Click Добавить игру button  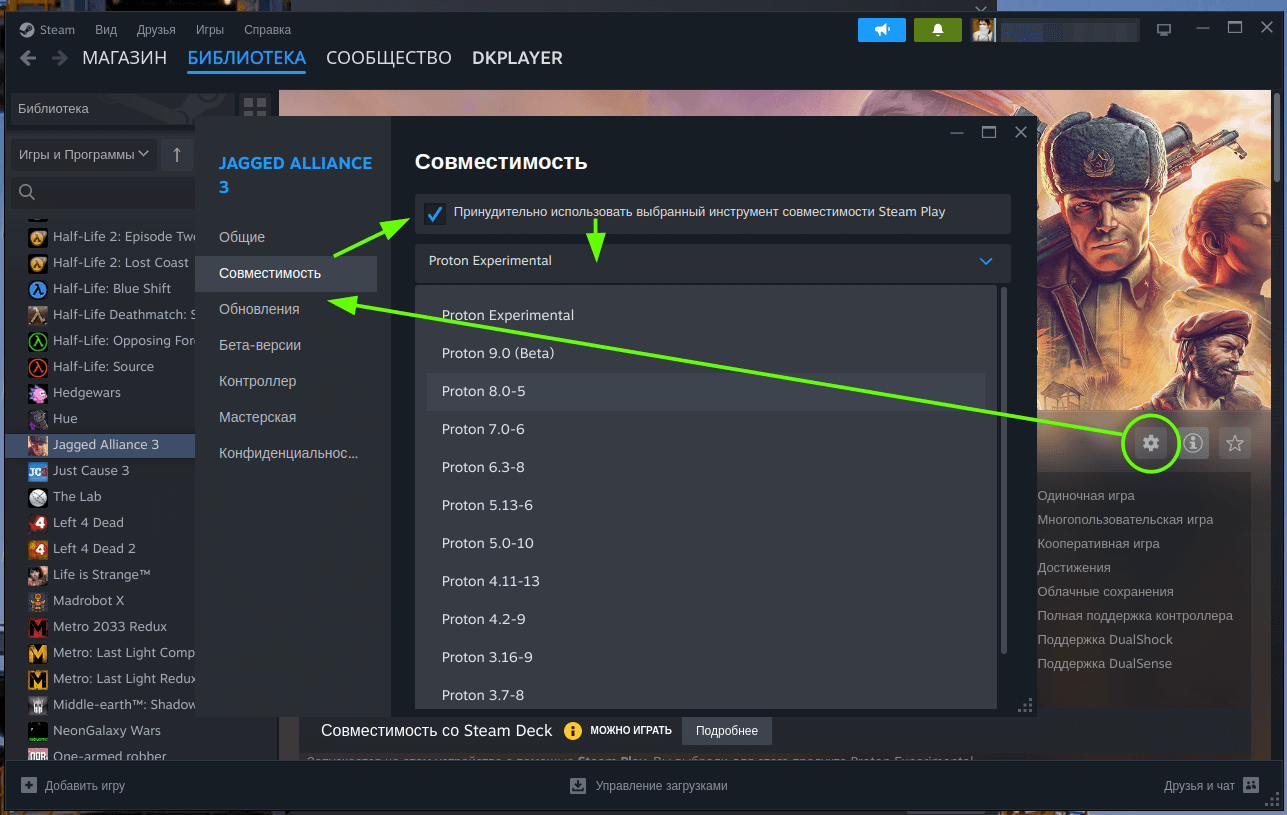pos(85,786)
